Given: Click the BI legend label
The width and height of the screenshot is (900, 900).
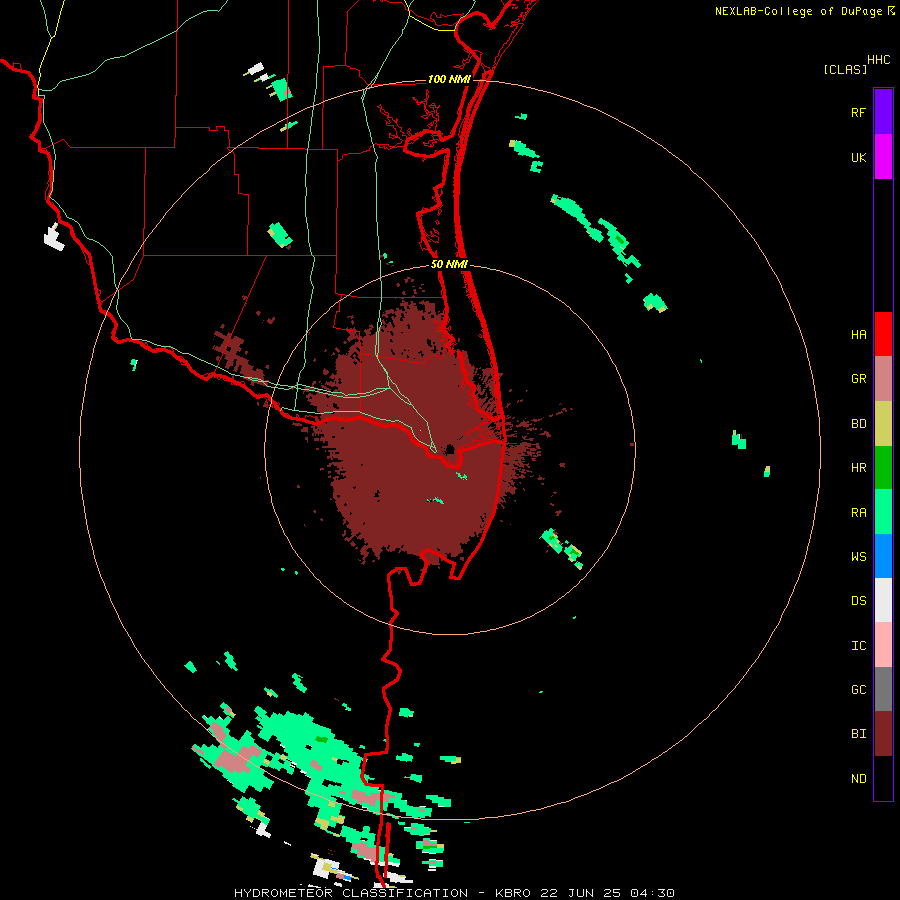Looking at the screenshot, I should [858, 734].
